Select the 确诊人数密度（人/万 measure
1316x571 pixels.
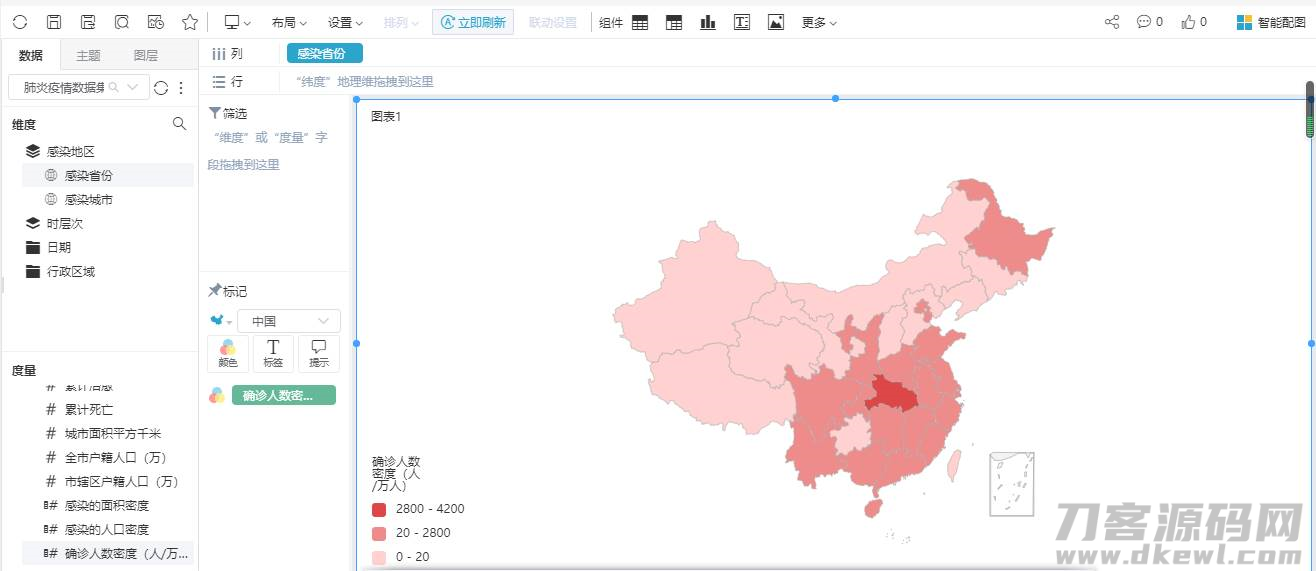(108, 553)
